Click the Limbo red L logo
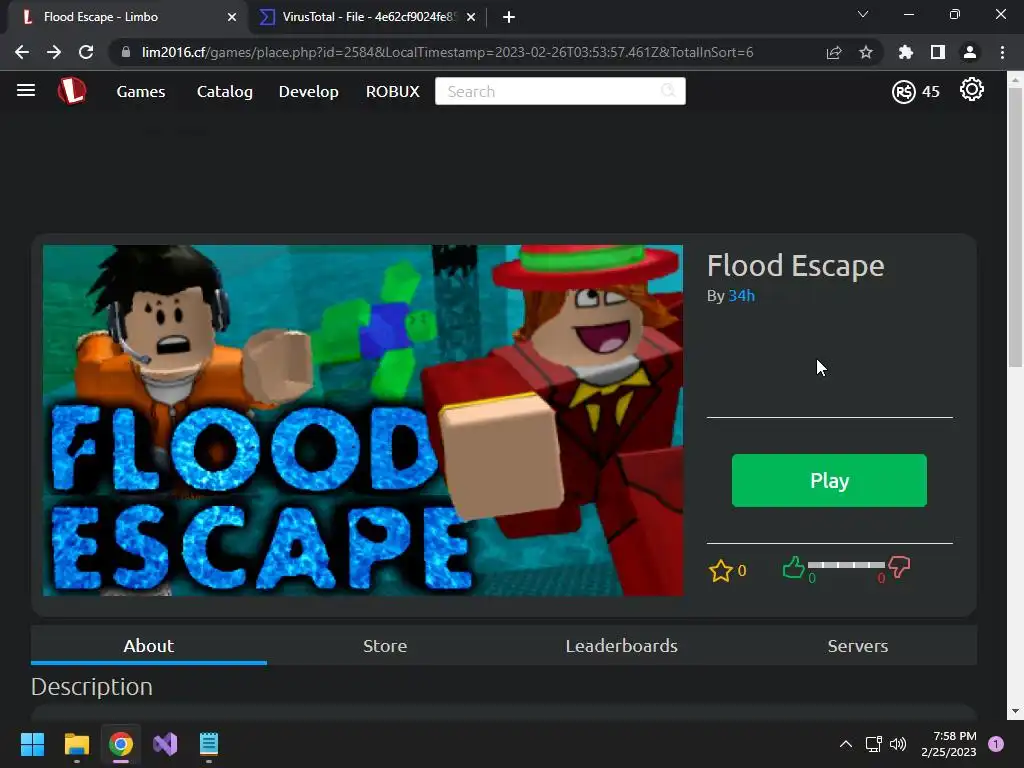Image resolution: width=1024 pixels, height=768 pixels. coord(72,91)
